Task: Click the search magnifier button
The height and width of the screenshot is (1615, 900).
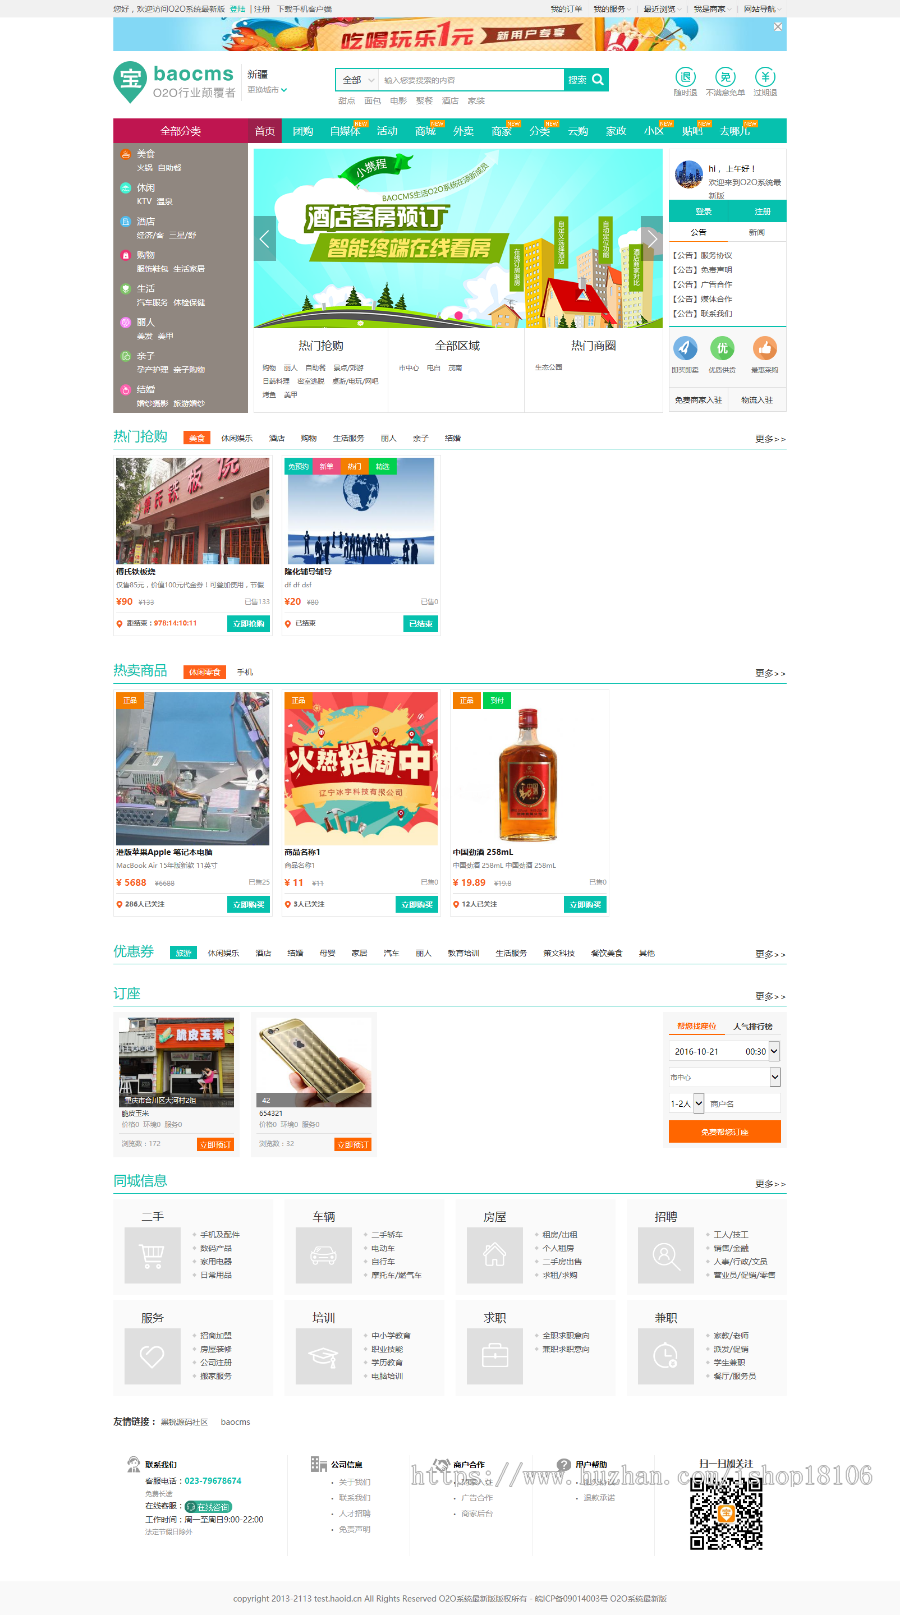Action: pos(587,80)
